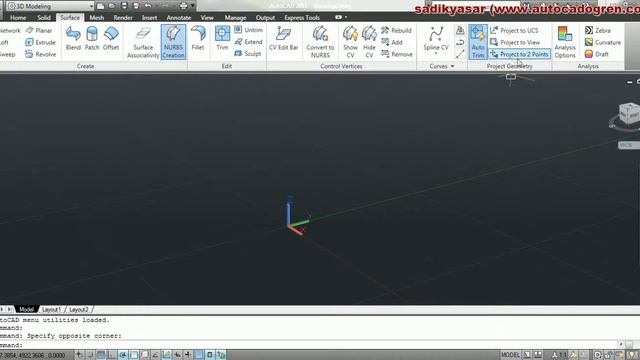Image resolution: width=640 pixels, height=360 pixels.
Task: Select the Blend surface tool
Action: [x=73, y=38]
